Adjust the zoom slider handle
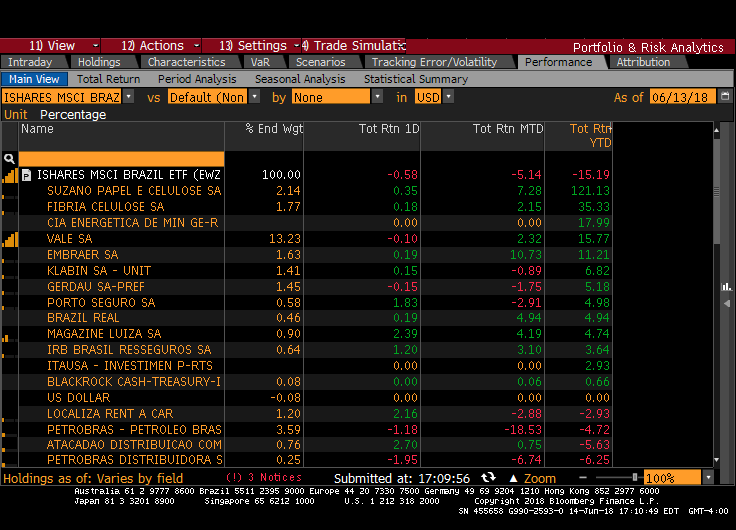 click(x=635, y=478)
